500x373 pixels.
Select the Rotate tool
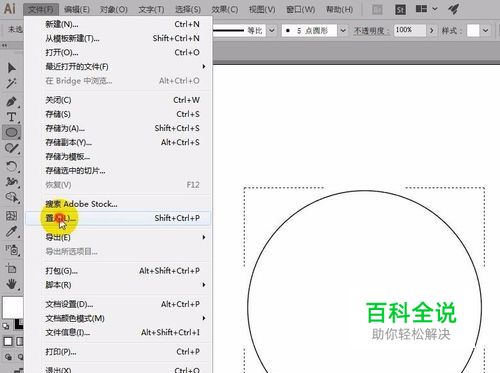coord(11,166)
